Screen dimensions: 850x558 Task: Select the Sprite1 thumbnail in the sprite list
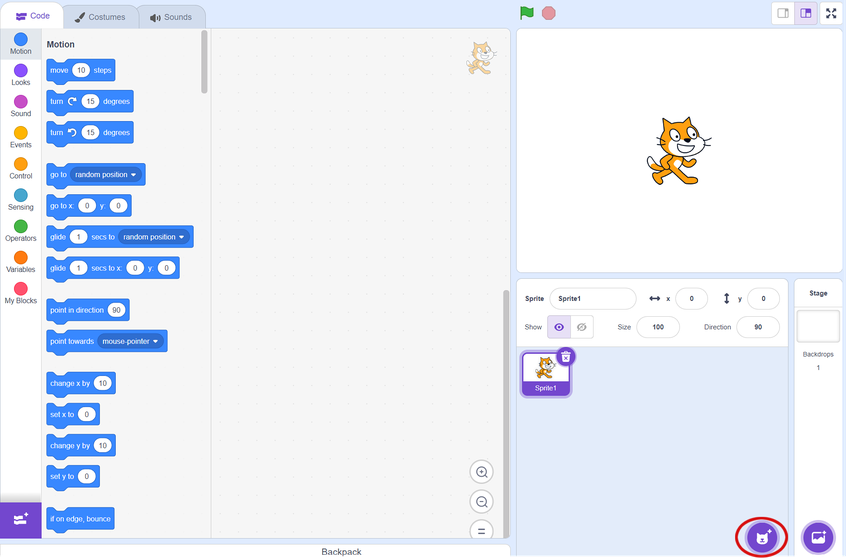548,375
